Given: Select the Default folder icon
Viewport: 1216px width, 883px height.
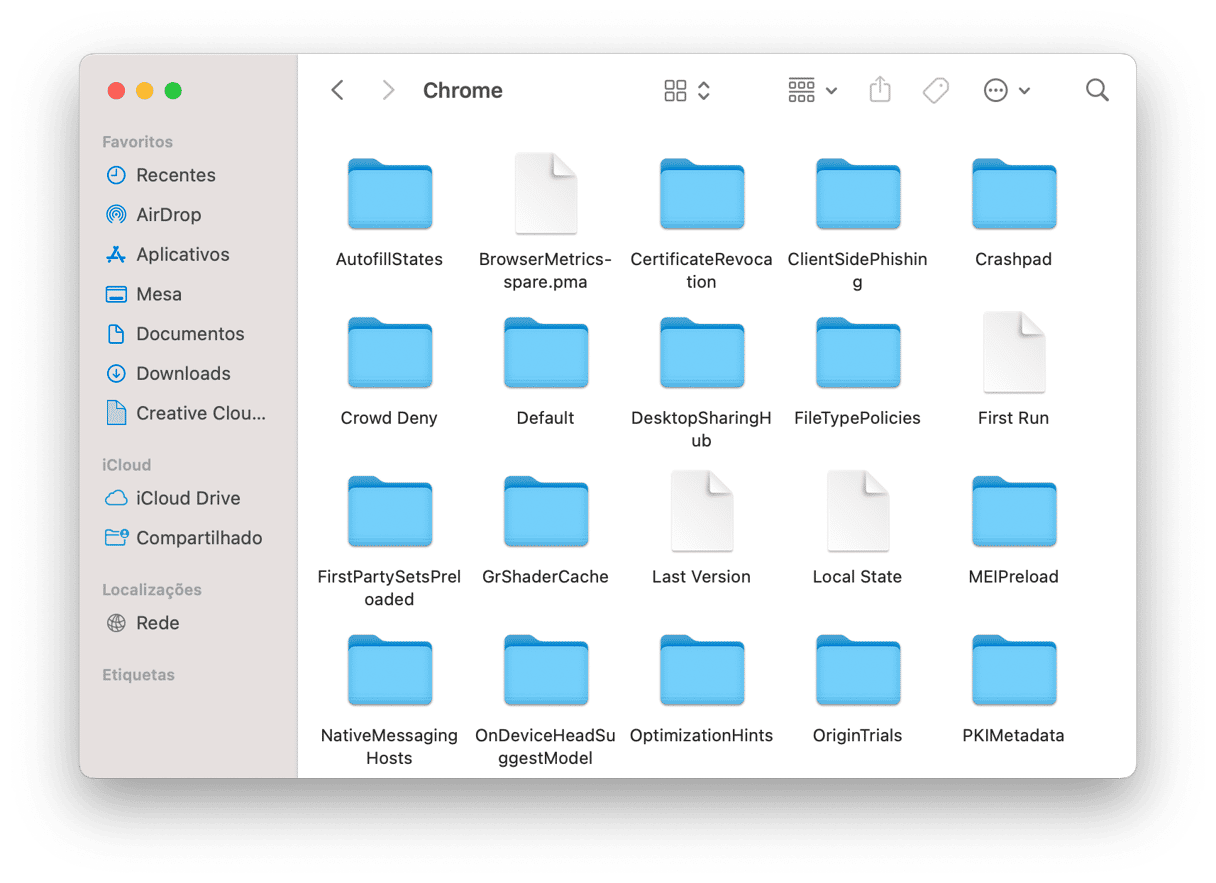Looking at the screenshot, I should click(546, 352).
